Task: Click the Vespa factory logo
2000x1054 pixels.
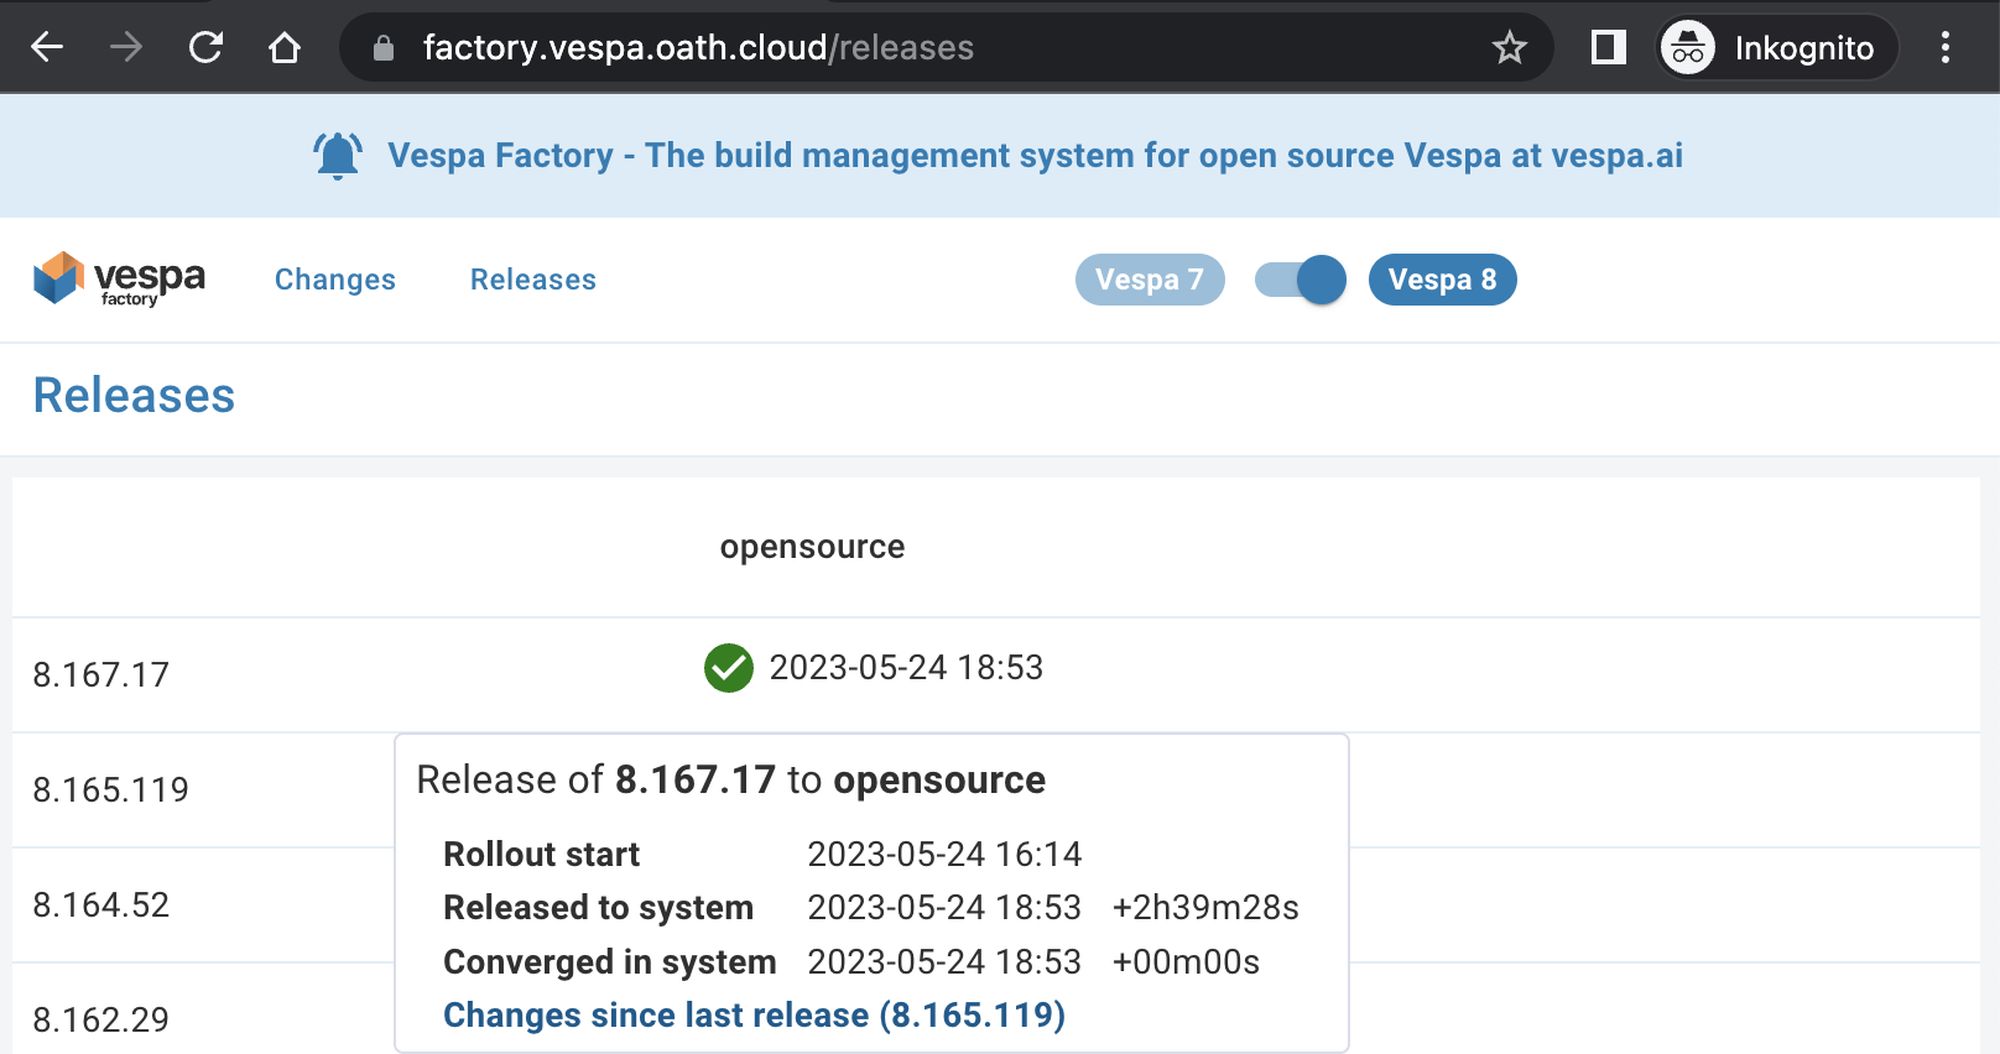Action: [119, 279]
